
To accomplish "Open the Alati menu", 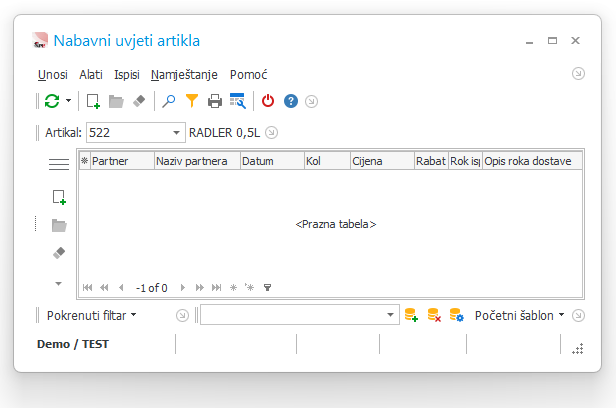I will pos(91,75).
